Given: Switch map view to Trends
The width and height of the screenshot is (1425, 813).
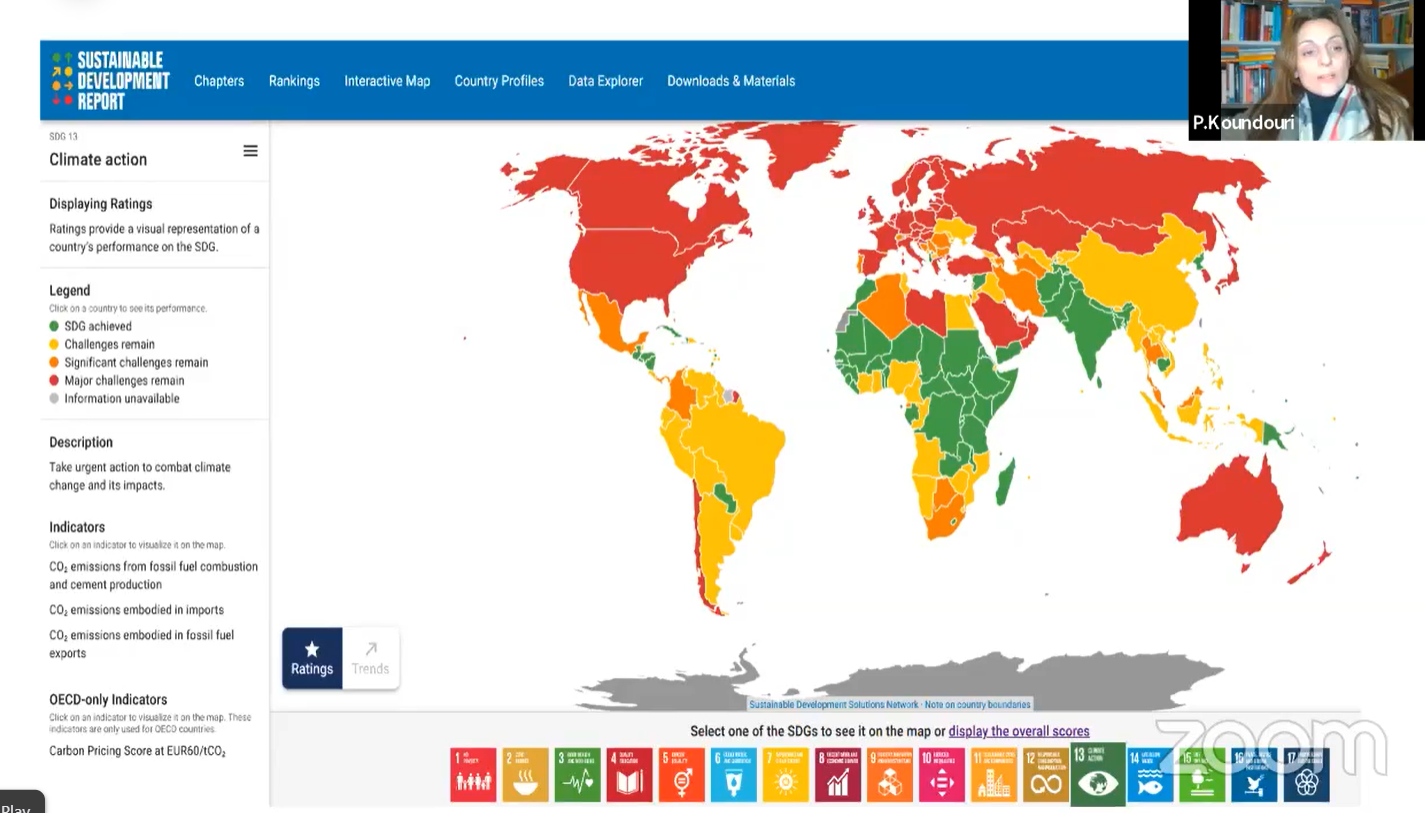Looking at the screenshot, I should coord(370,658).
